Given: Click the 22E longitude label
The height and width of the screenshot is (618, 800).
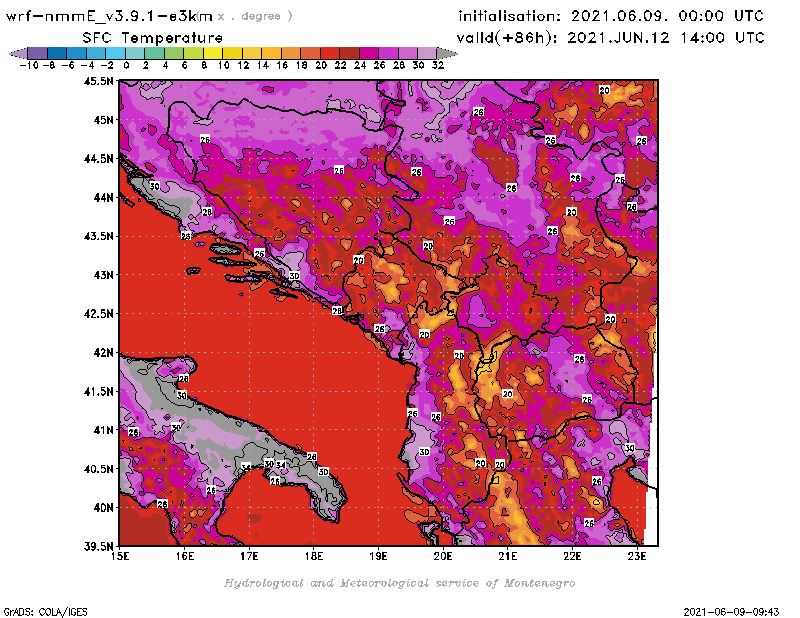Looking at the screenshot, I should [x=572, y=556].
